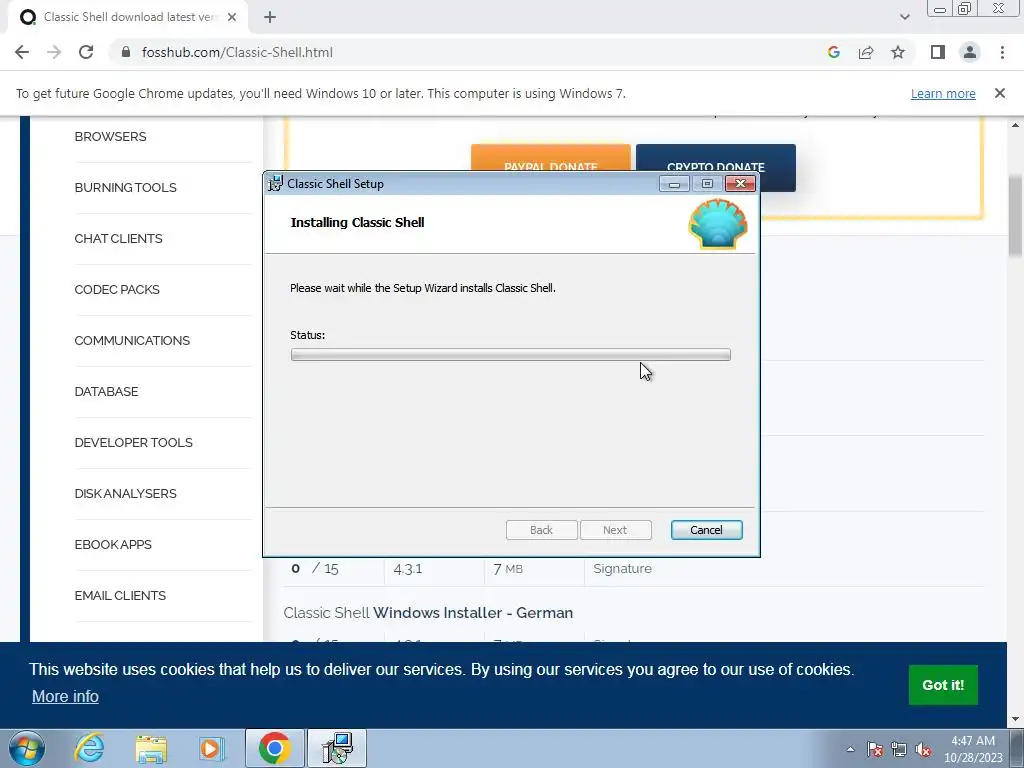Cancel the Classic Shell installation
Image resolution: width=1024 pixels, height=768 pixels.
tap(707, 530)
